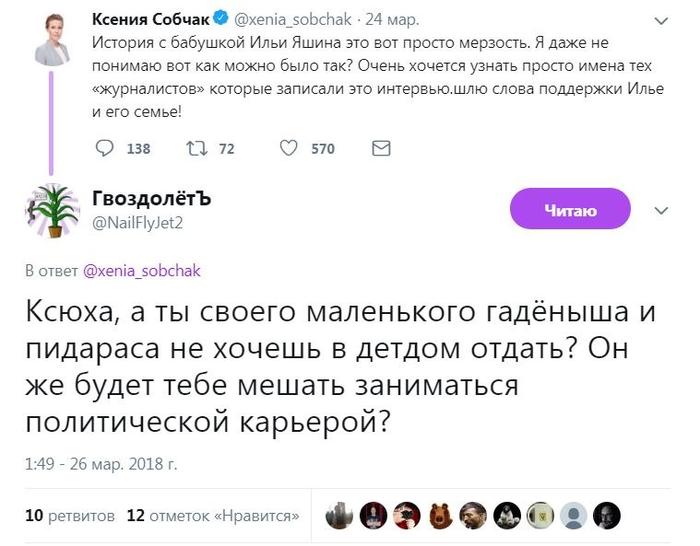Toggle the purple Читаю follow button

pos(570,210)
